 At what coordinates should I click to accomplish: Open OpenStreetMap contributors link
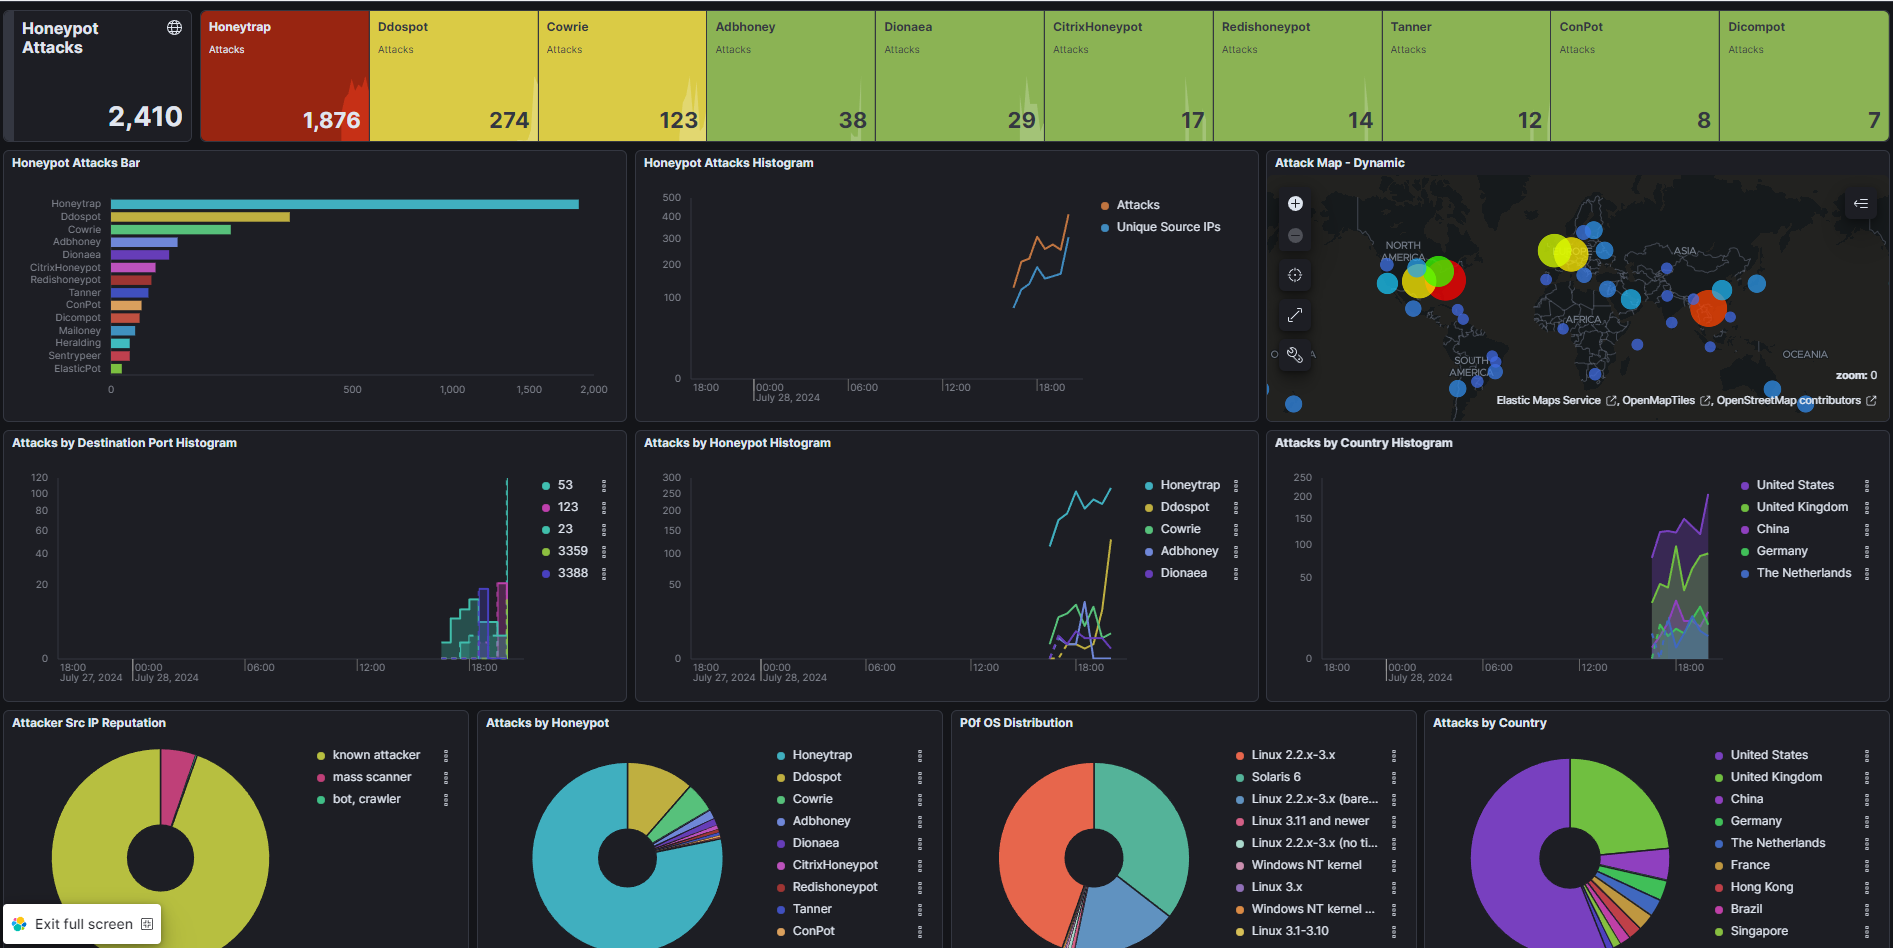(1796, 400)
